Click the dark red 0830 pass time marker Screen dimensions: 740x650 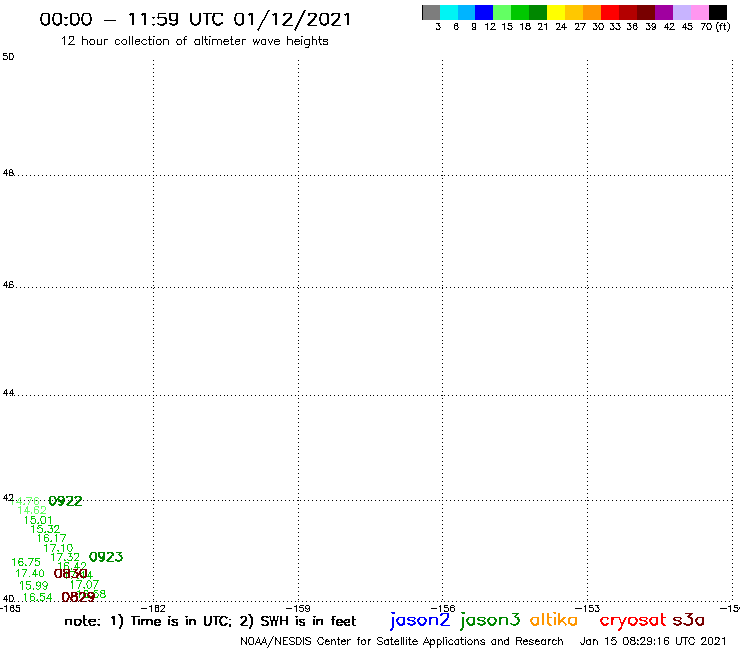pyautogui.click(x=71, y=574)
